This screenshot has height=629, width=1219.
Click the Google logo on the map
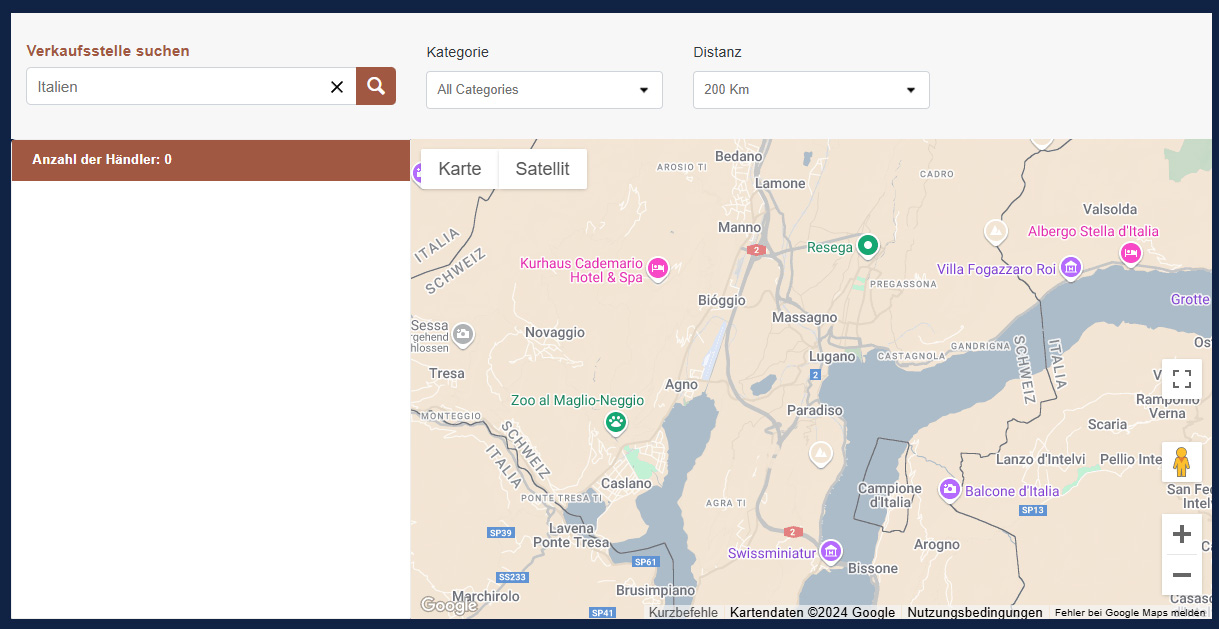click(x=449, y=605)
